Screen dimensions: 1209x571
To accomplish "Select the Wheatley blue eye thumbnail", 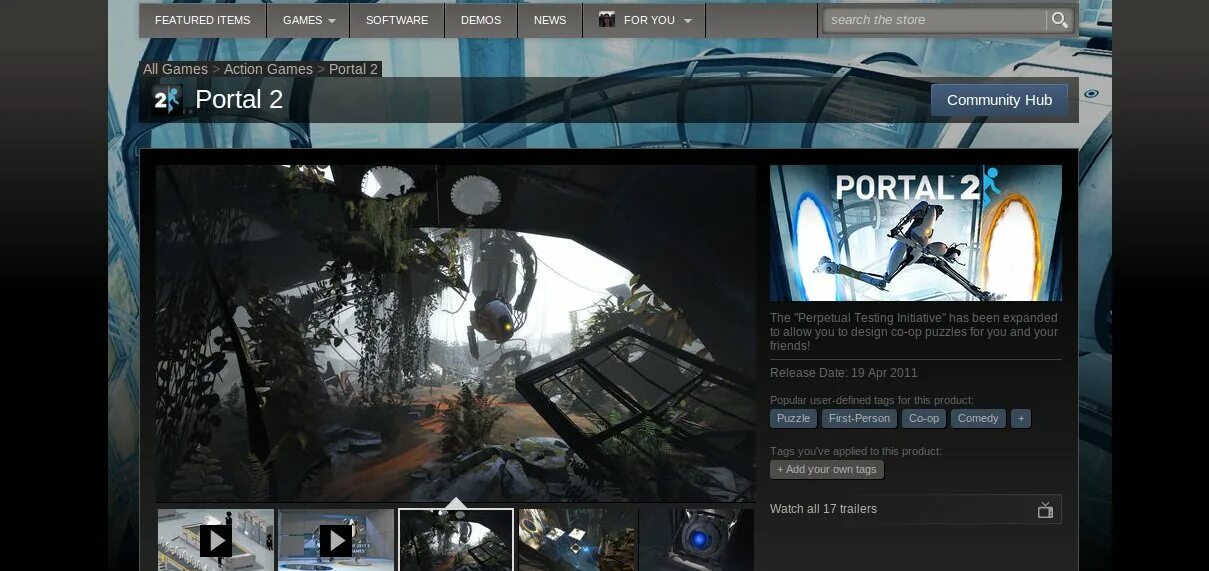I will coord(697,540).
